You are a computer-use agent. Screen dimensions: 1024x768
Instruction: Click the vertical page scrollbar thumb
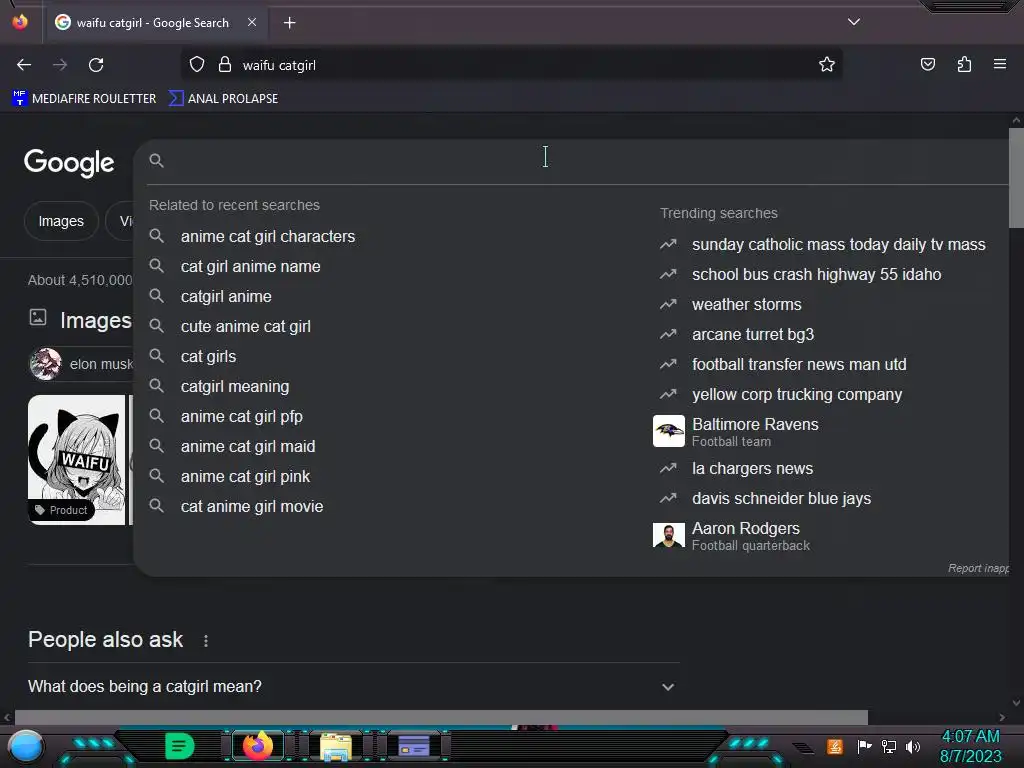point(1016,178)
